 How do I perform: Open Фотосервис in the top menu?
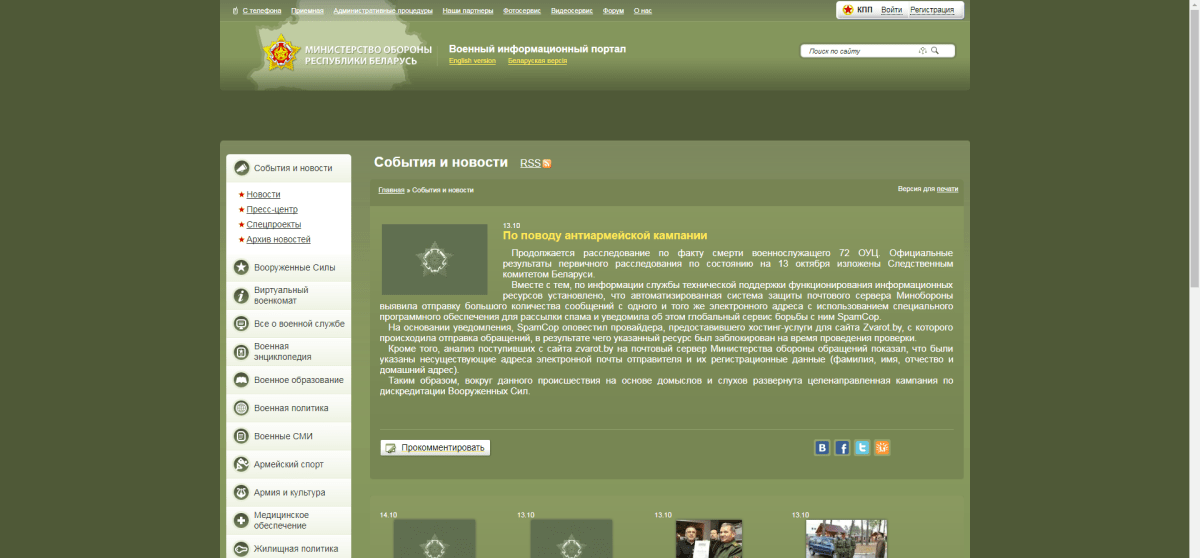click(x=521, y=11)
